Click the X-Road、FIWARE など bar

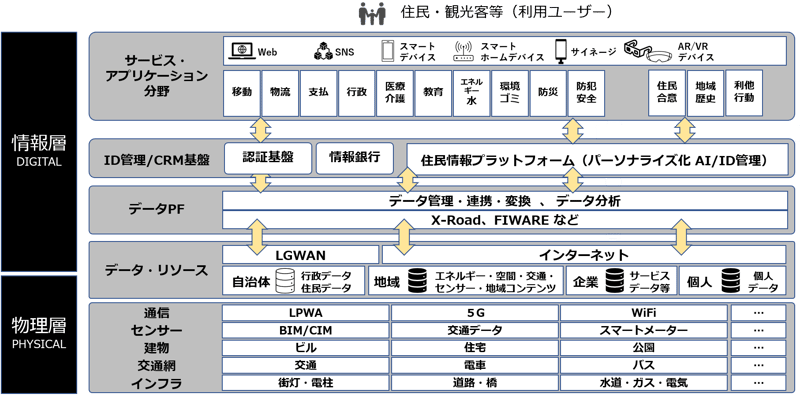click(x=505, y=220)
